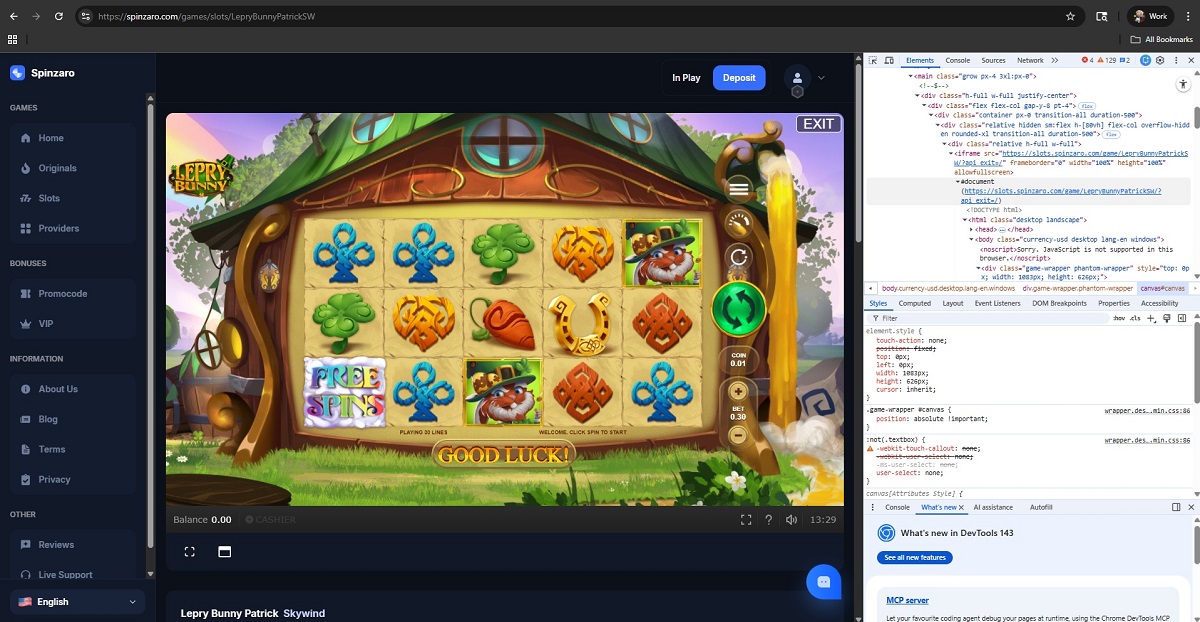1200x622 pixels.
Task: Open game help question mark
Action: [x=769, y=520]
